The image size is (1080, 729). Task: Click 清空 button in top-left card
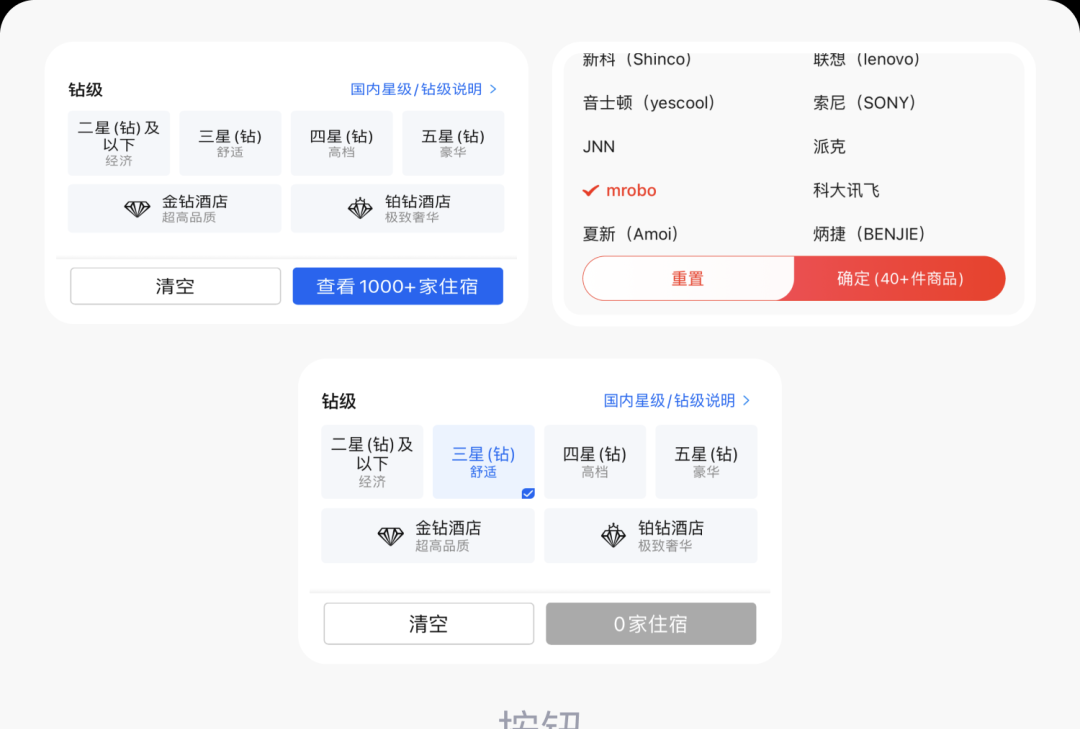point(175,286)
